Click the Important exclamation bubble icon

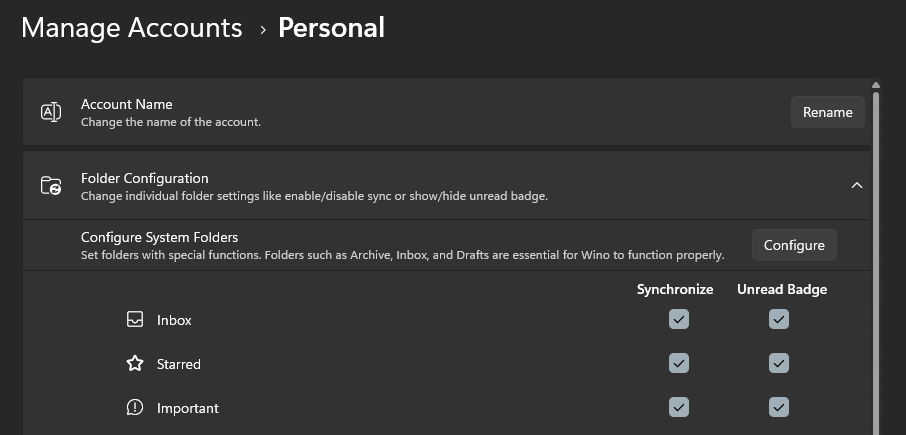[135, 407]
